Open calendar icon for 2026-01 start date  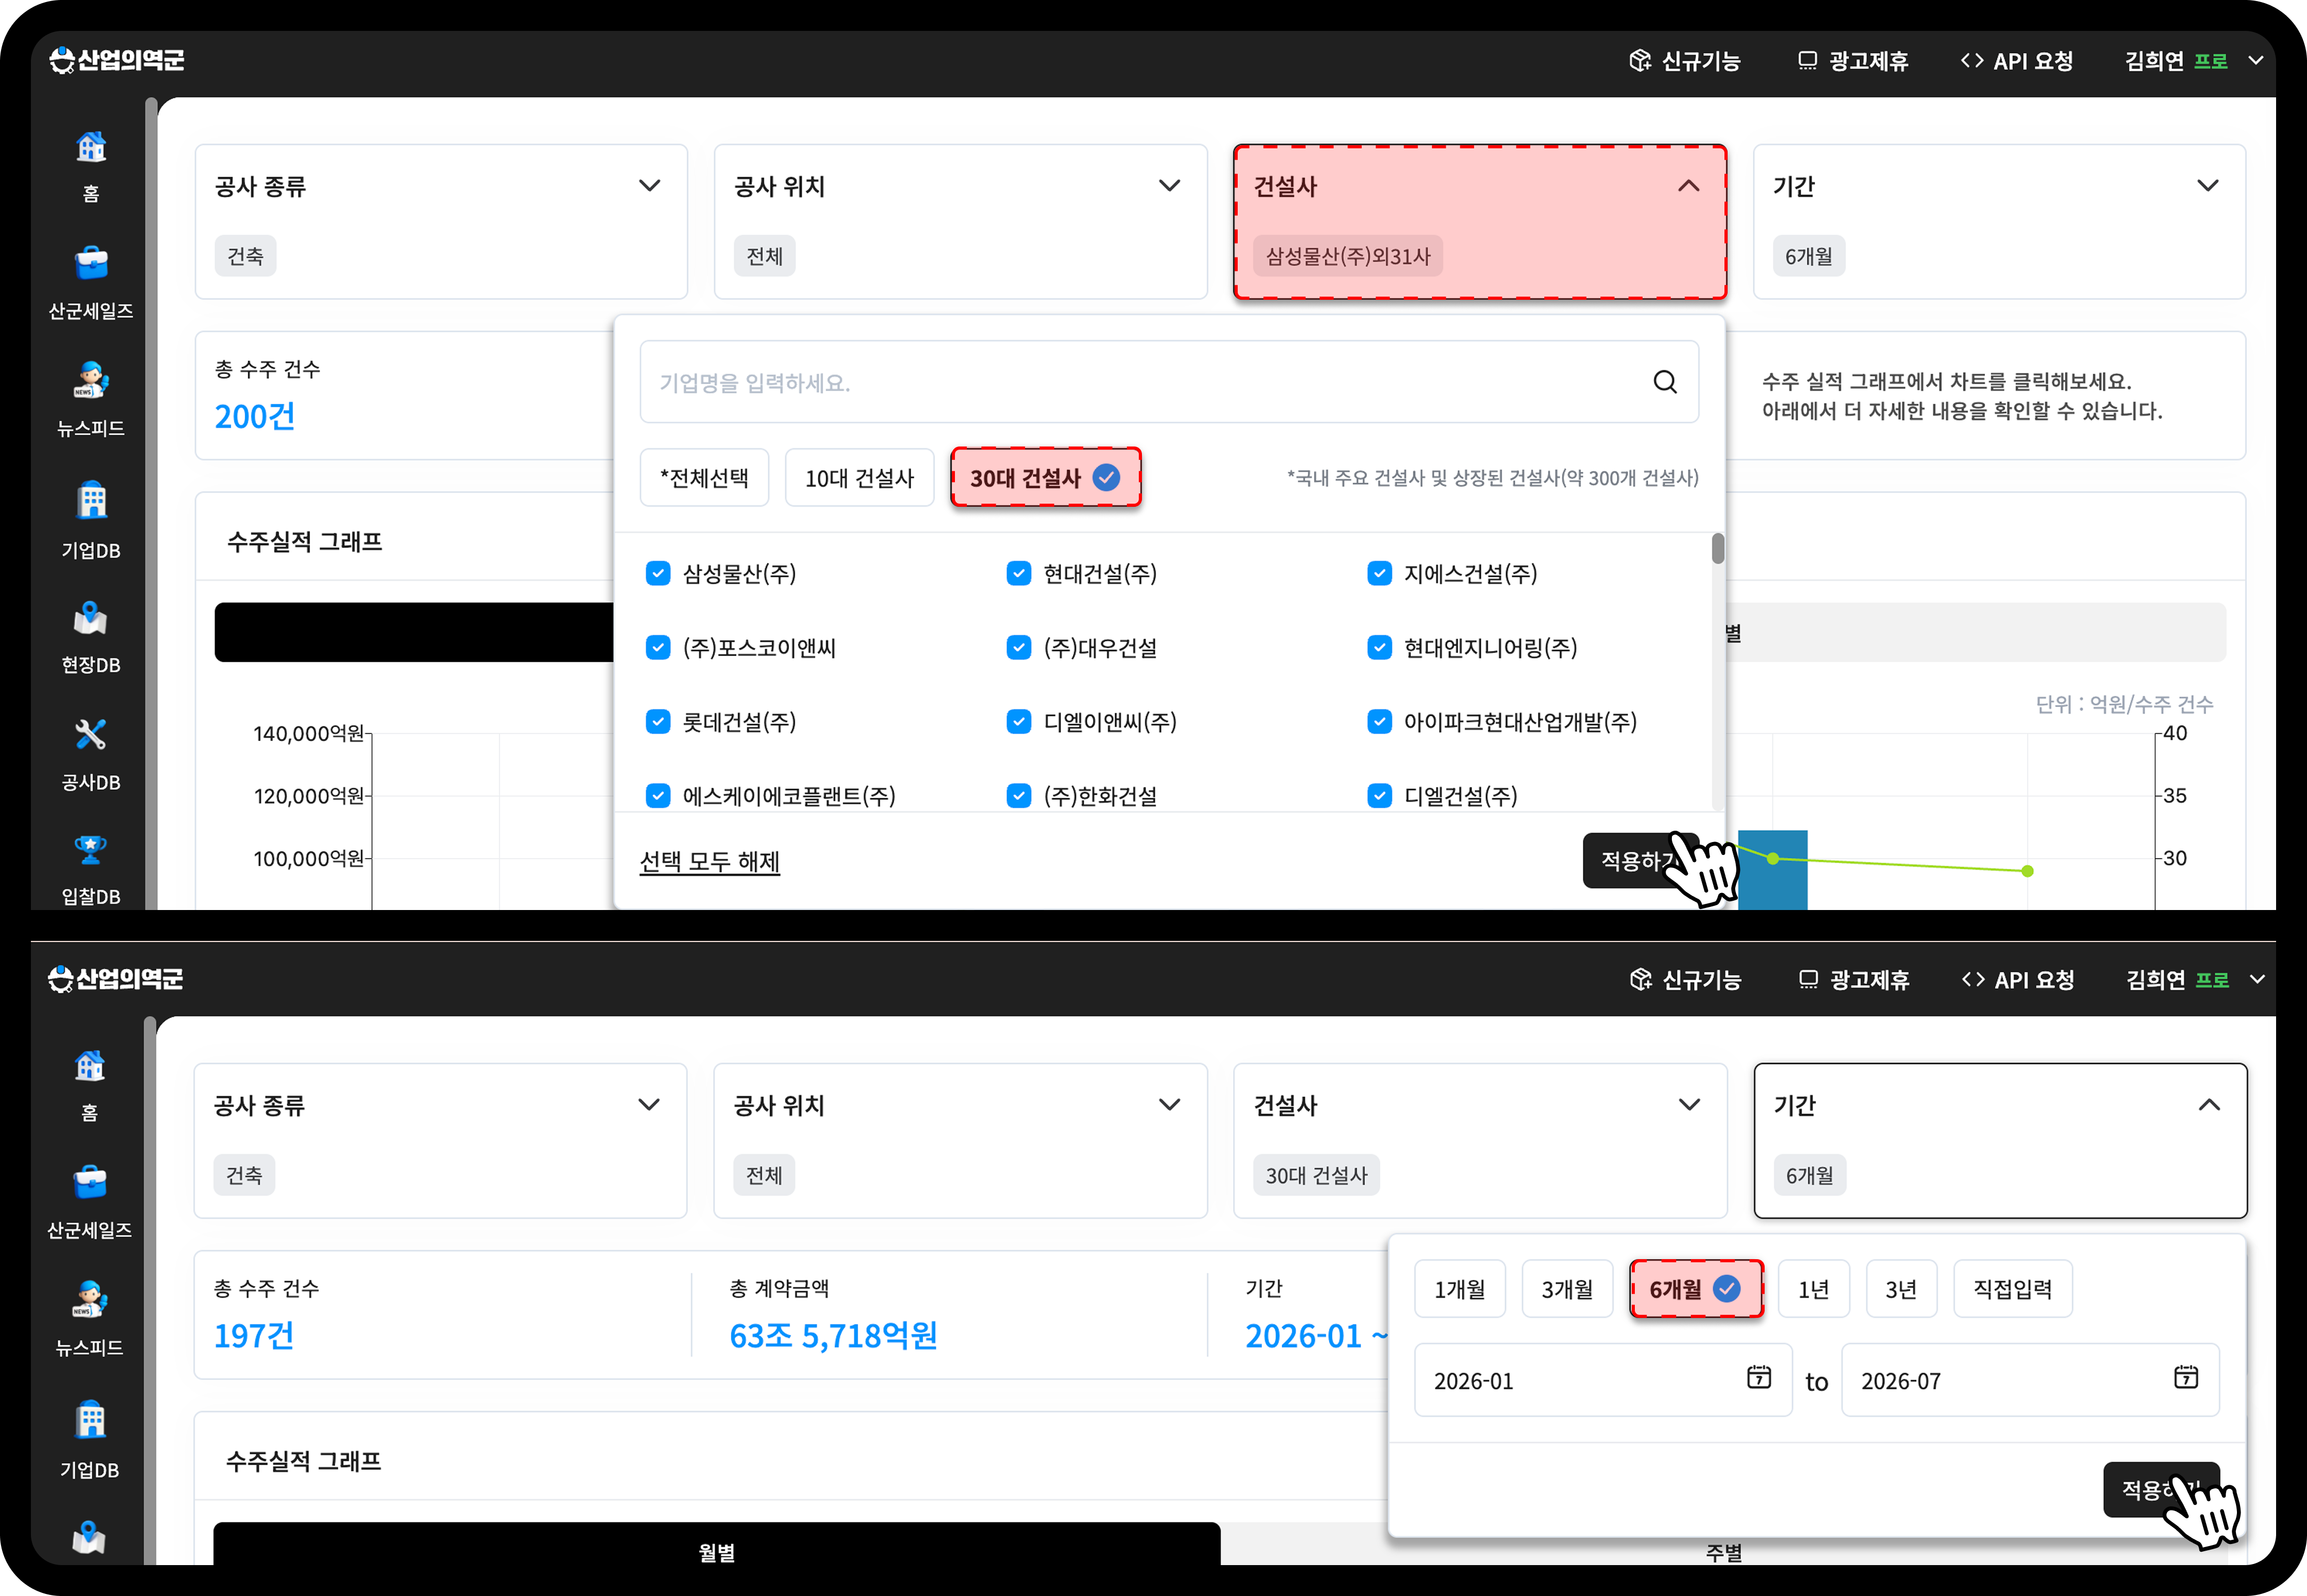click(x=1759, y=1378)
